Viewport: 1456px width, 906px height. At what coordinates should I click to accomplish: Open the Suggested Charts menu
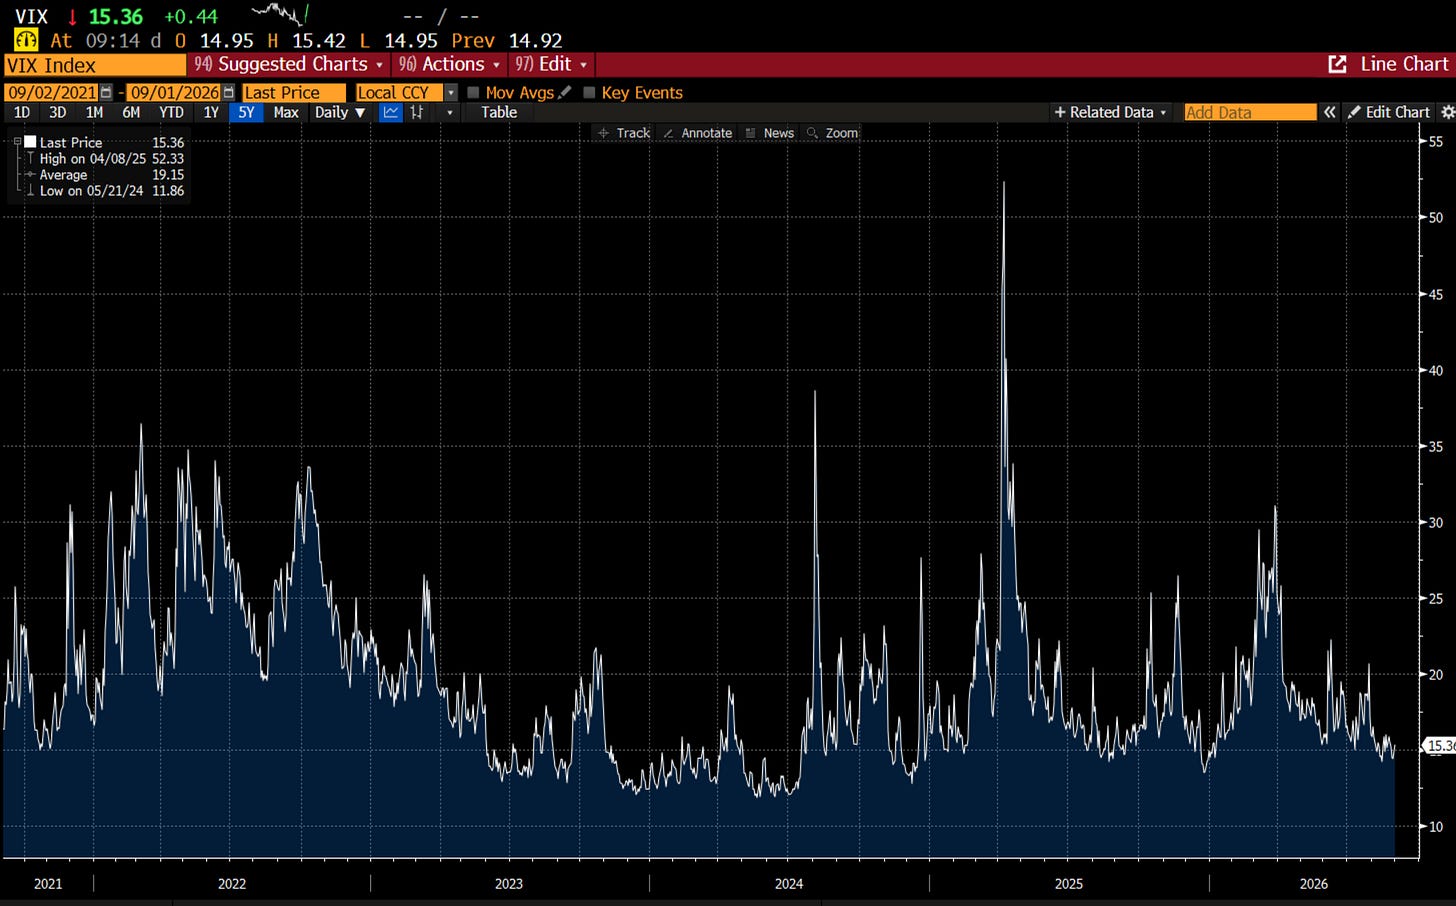click(x=288, y=64)
